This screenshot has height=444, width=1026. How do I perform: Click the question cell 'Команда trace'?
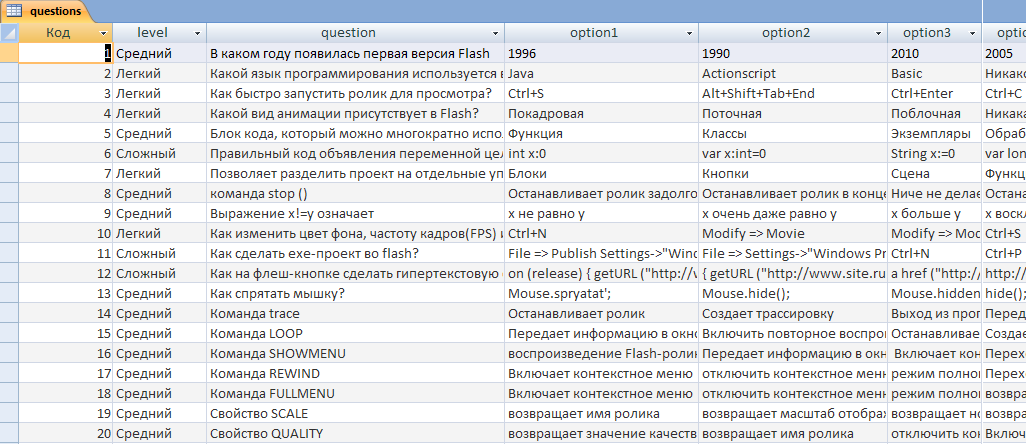pos(356,314)
